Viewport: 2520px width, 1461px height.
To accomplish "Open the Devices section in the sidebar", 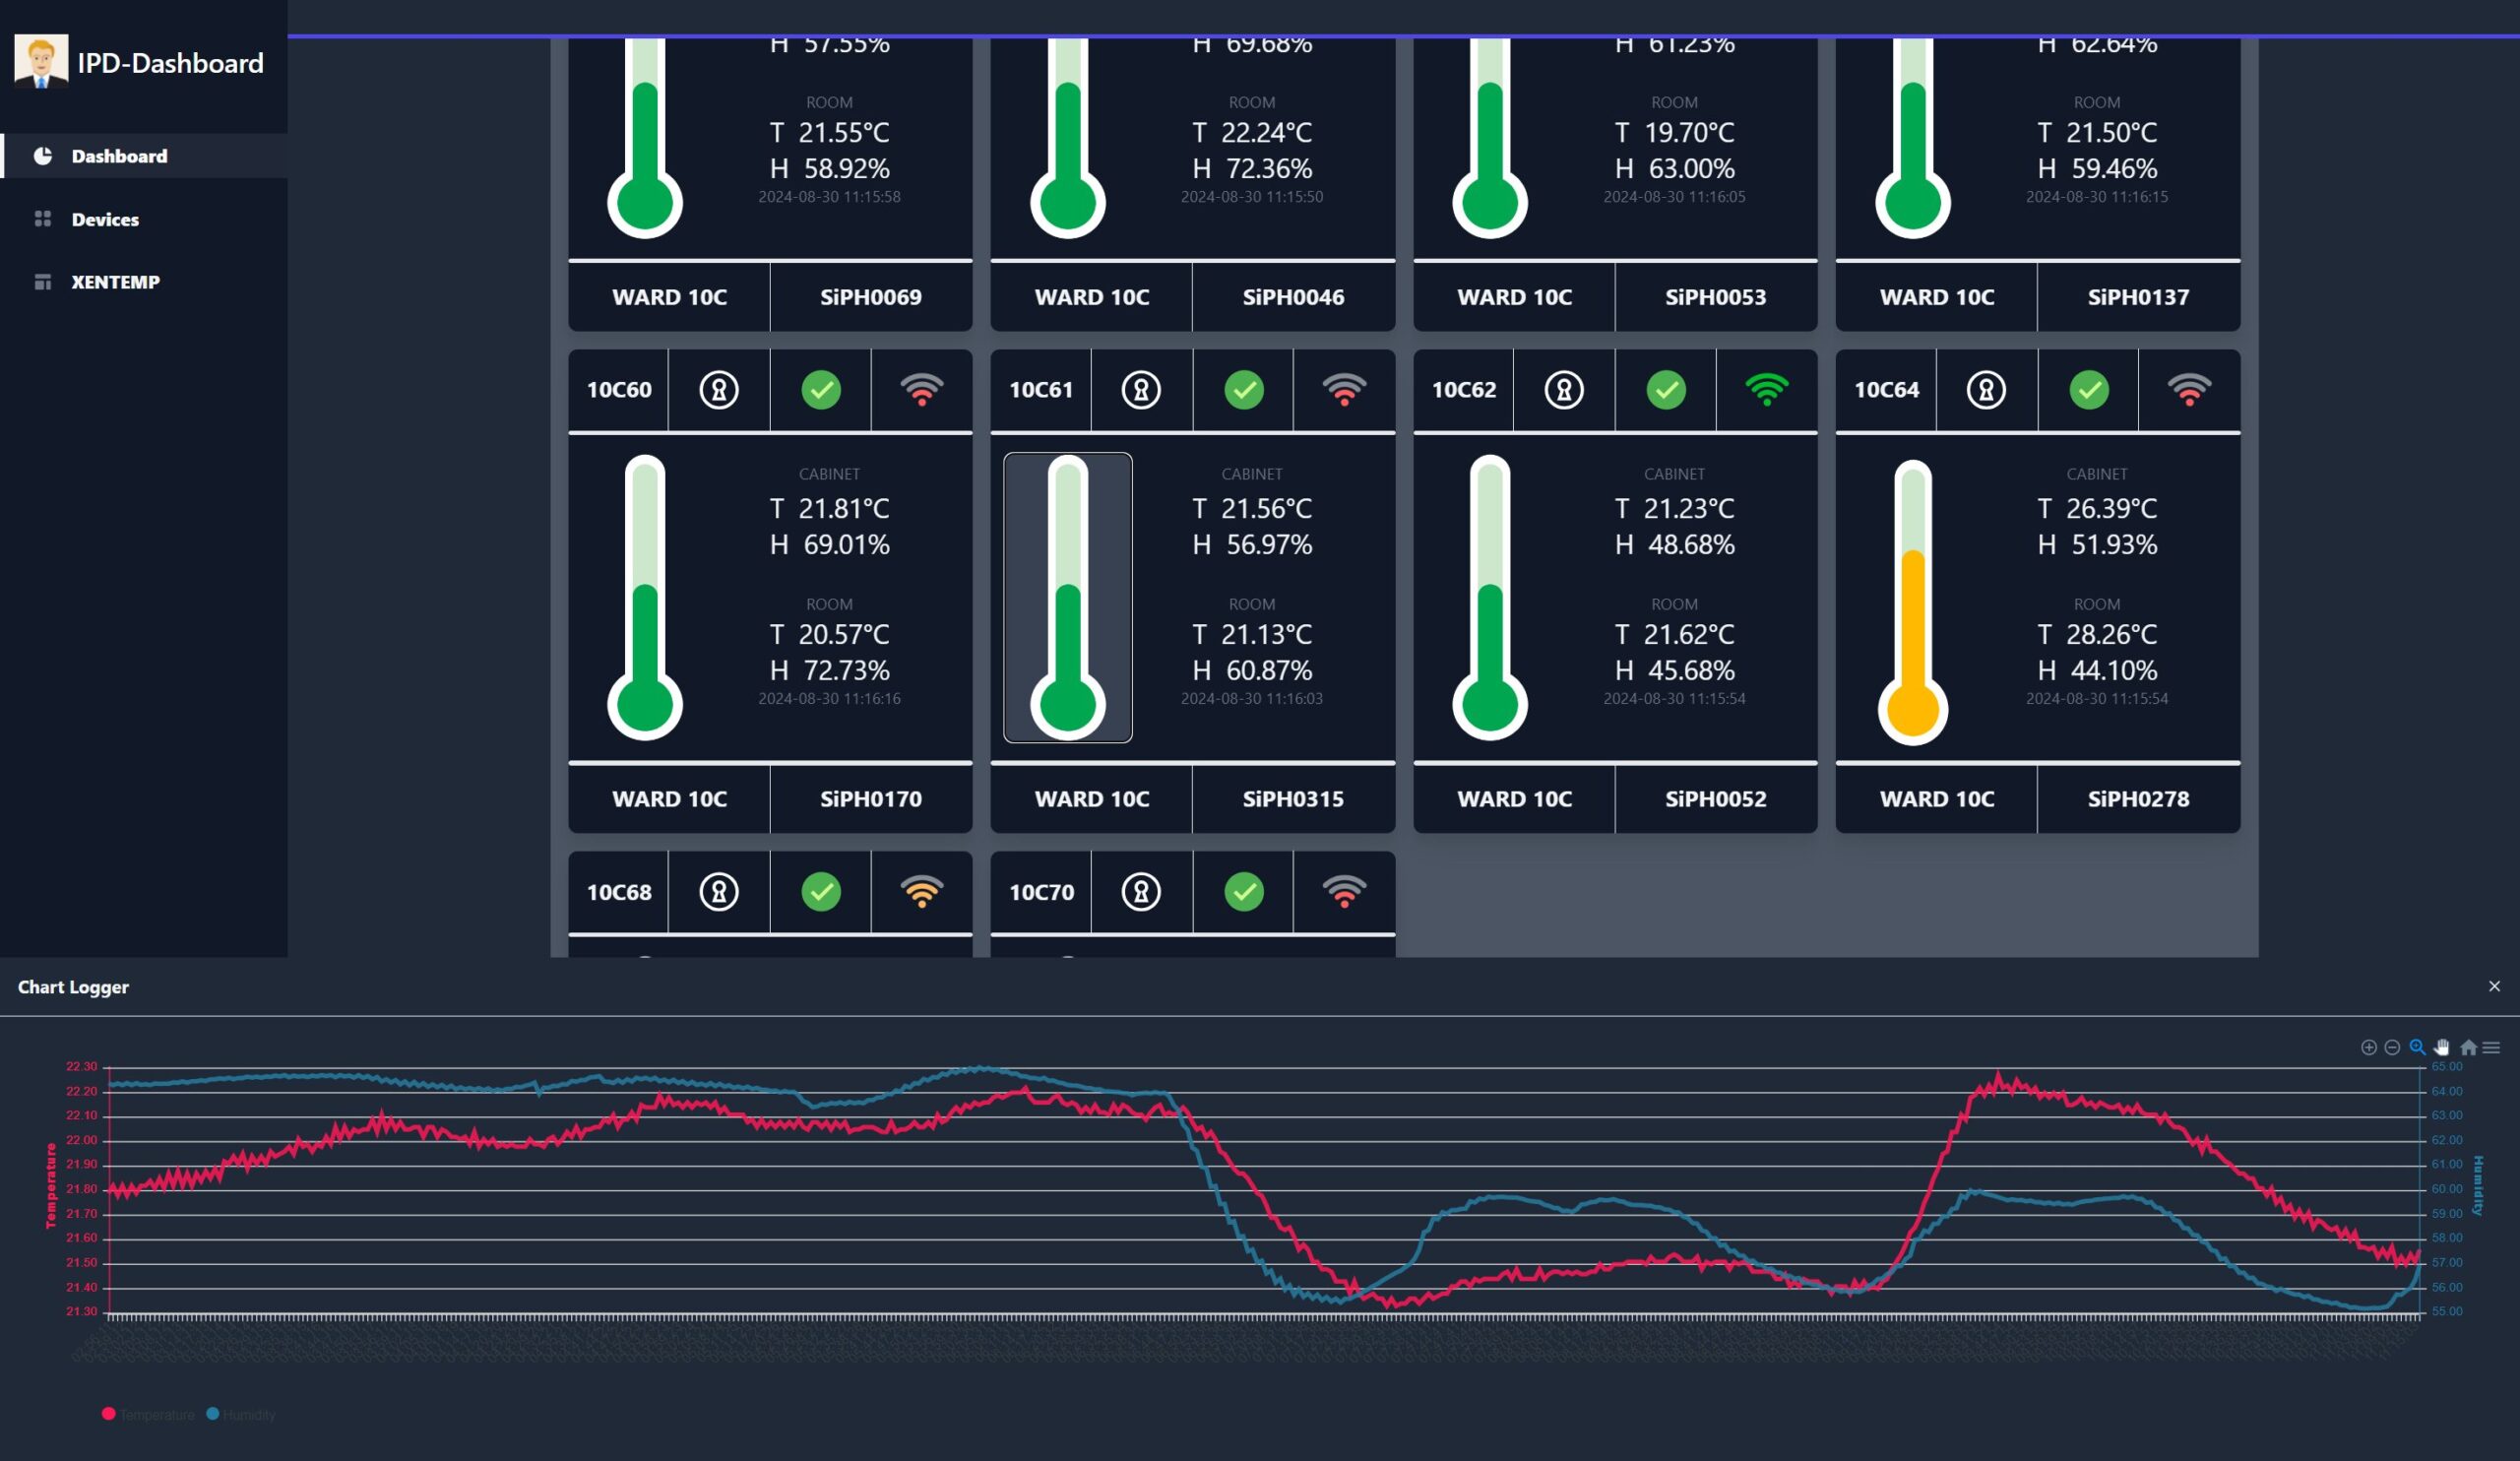I will pos(105,219).
